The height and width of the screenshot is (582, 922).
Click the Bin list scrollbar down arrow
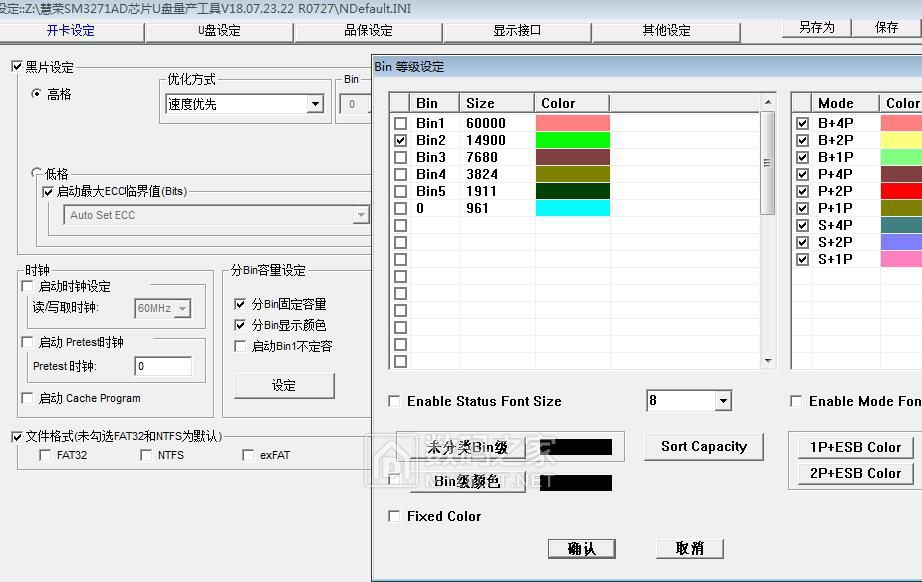pyautogui.click(x=768, y=361)
